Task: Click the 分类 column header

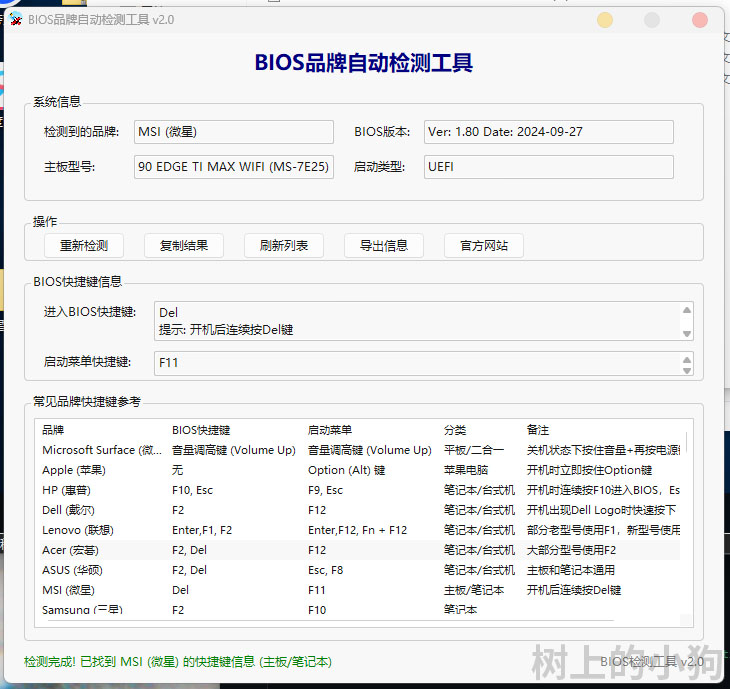Action: click(x=455, y=430)
